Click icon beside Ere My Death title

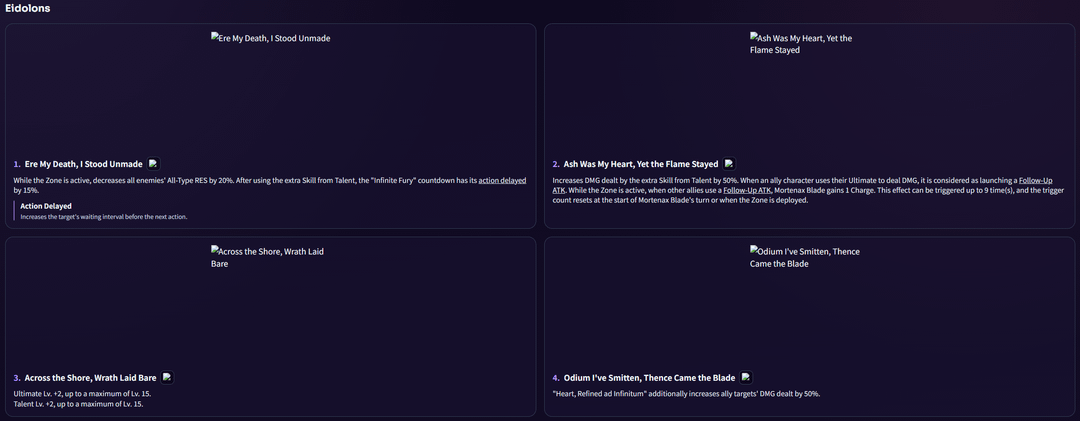(x=153, y=163)
